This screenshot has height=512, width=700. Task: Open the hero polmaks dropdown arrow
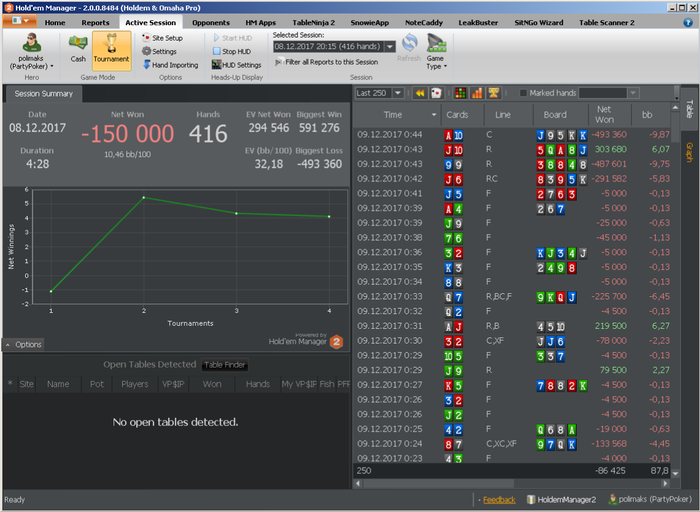[52, 66]
